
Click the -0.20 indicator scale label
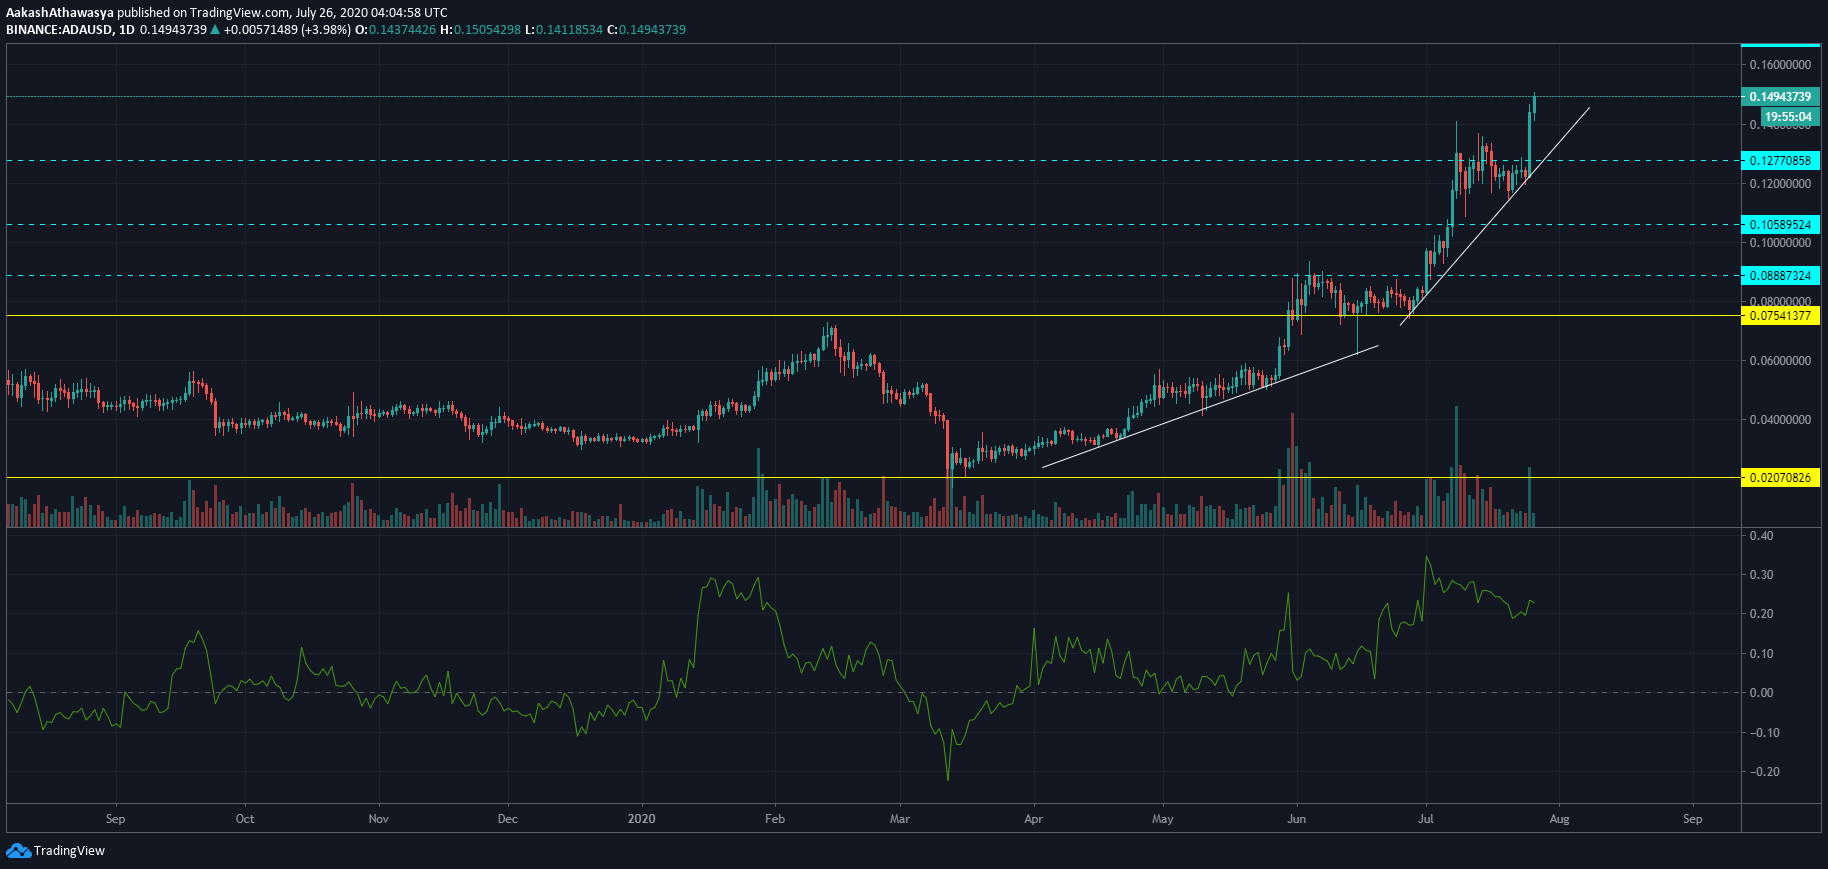point(1764,772)
